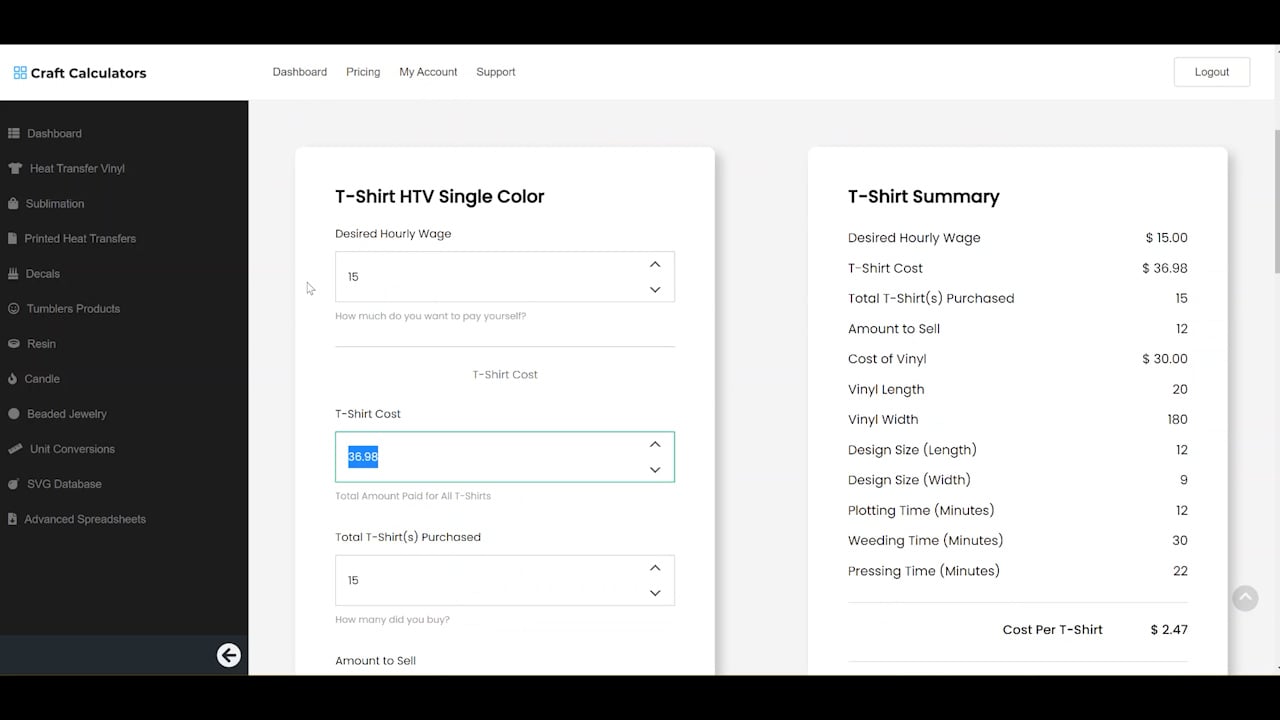Select Sublimation label in the sidebar
Screen dimensions: 1280x720
(55, 203)
